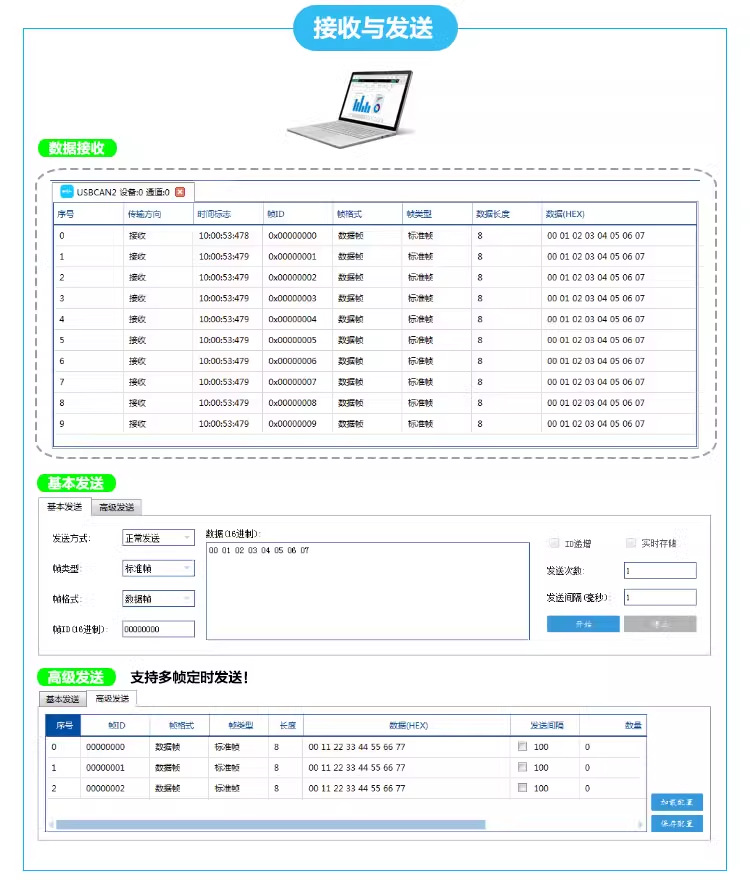Select received frame 0x00000002 cell

tap(297, 277)
